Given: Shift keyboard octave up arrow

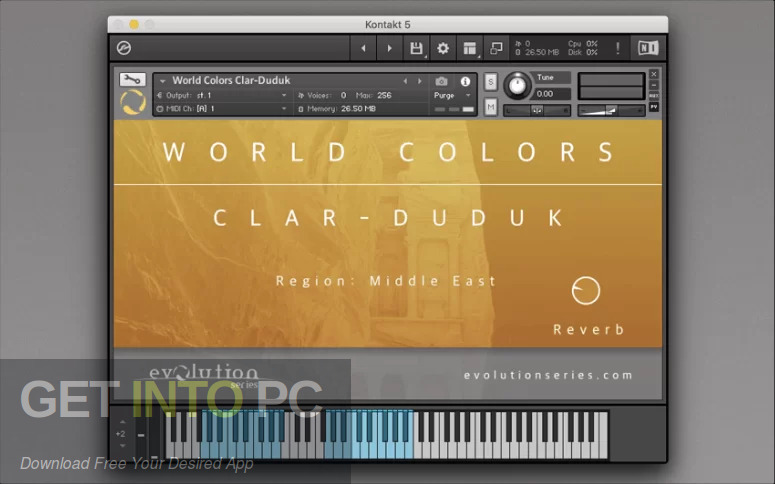Looking at the screenshot, I should point(122,422).
